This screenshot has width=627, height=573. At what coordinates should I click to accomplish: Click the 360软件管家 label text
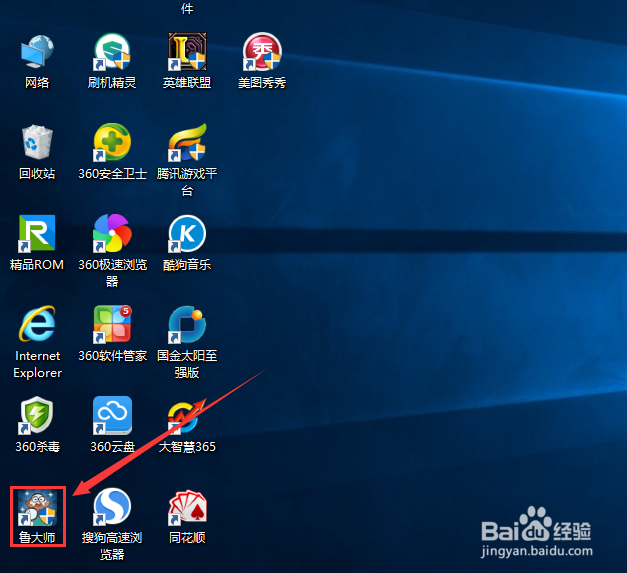tap(112, 355)
